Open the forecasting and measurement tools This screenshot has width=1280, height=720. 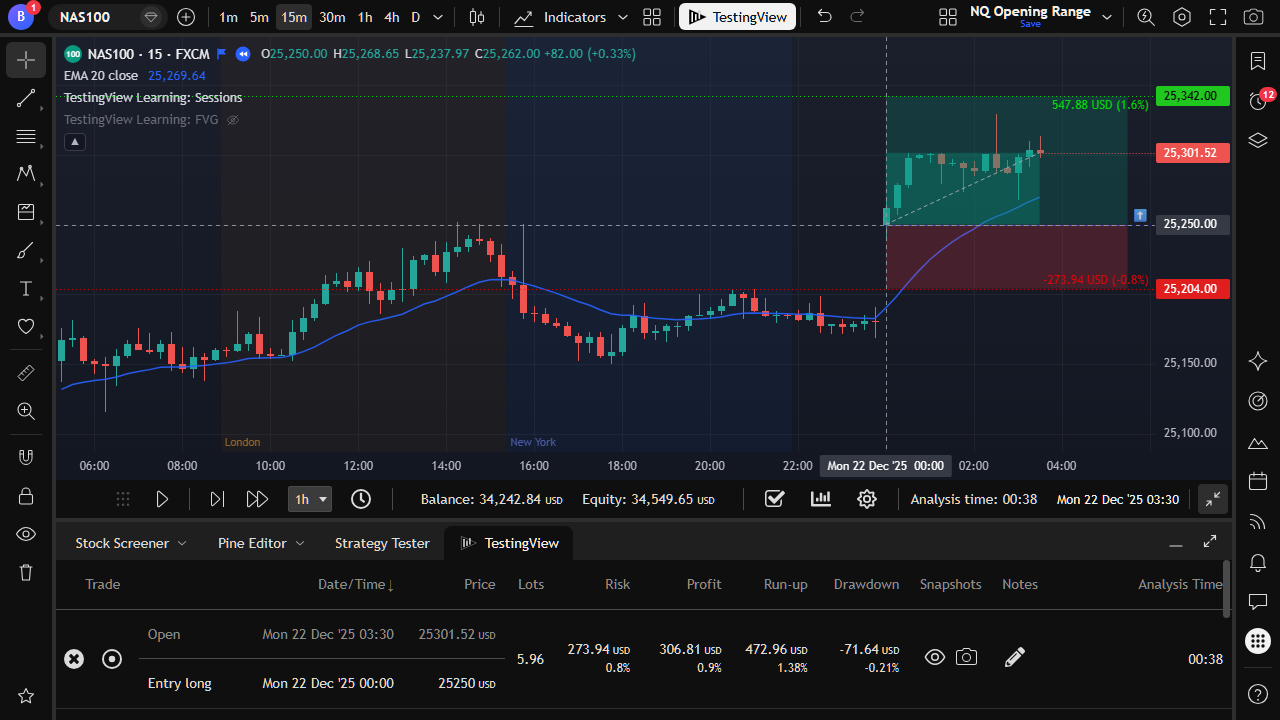pos(26,212)
